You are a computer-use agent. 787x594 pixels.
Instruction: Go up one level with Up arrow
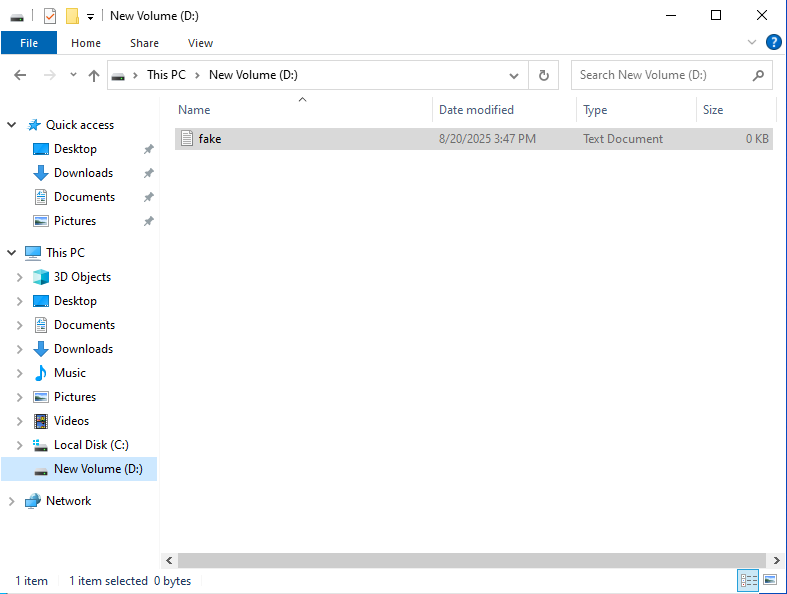click(x=94, y=75)
